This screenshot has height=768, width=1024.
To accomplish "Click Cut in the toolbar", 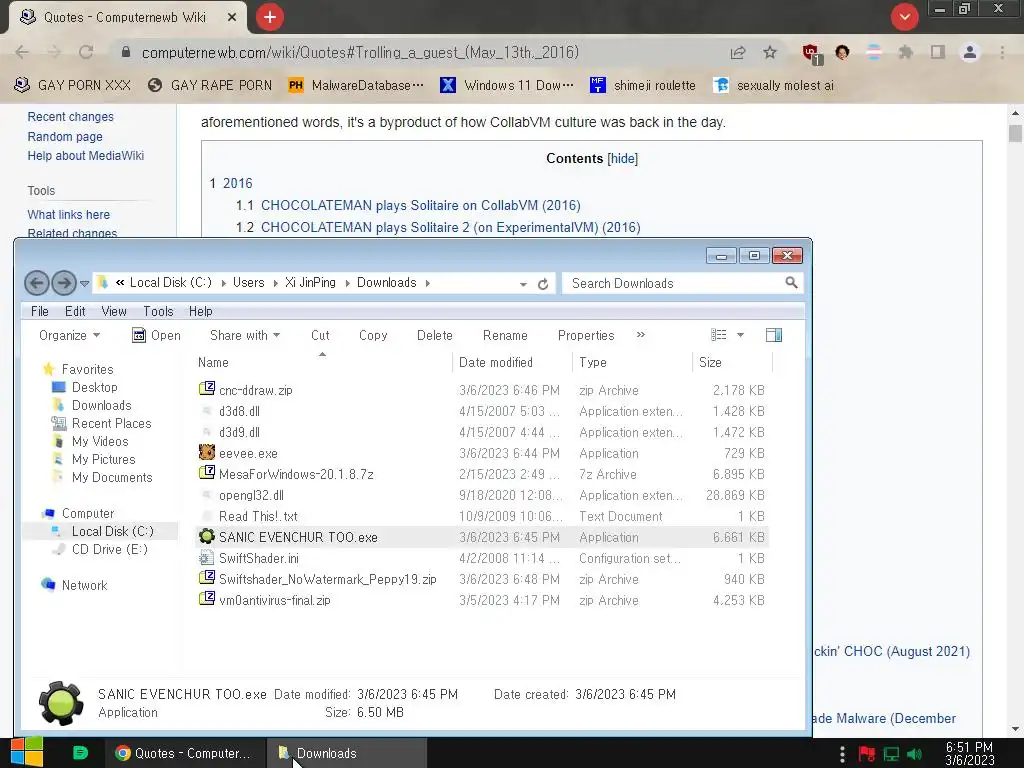I will [320, 335].
